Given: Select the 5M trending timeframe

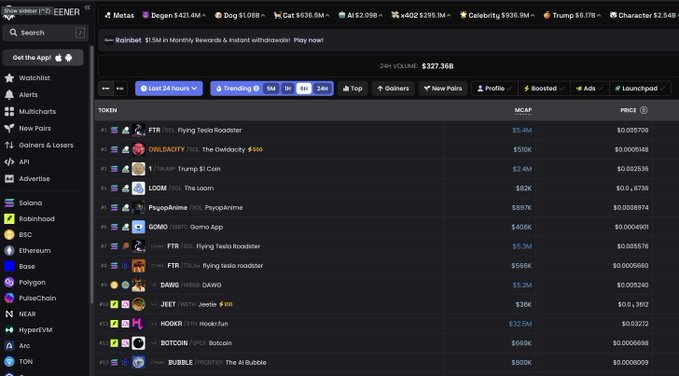Looking at the screenshot, I should (271, 88).
